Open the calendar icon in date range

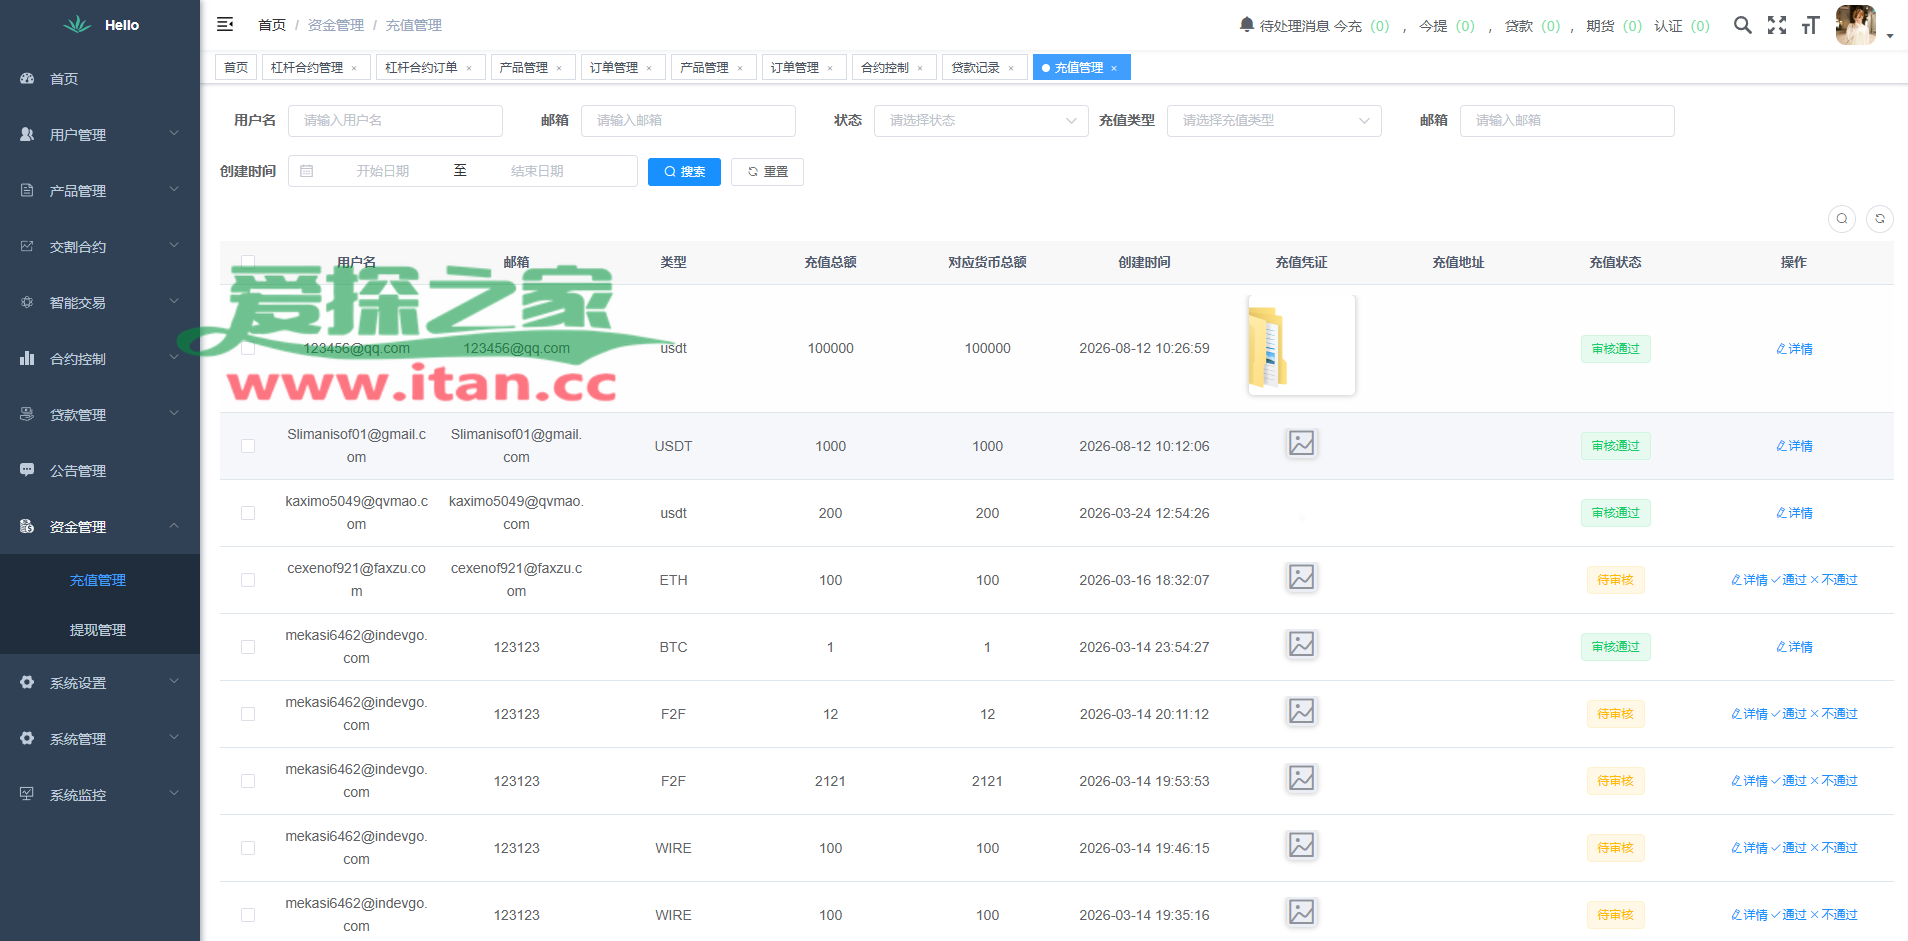pos(307,171)
